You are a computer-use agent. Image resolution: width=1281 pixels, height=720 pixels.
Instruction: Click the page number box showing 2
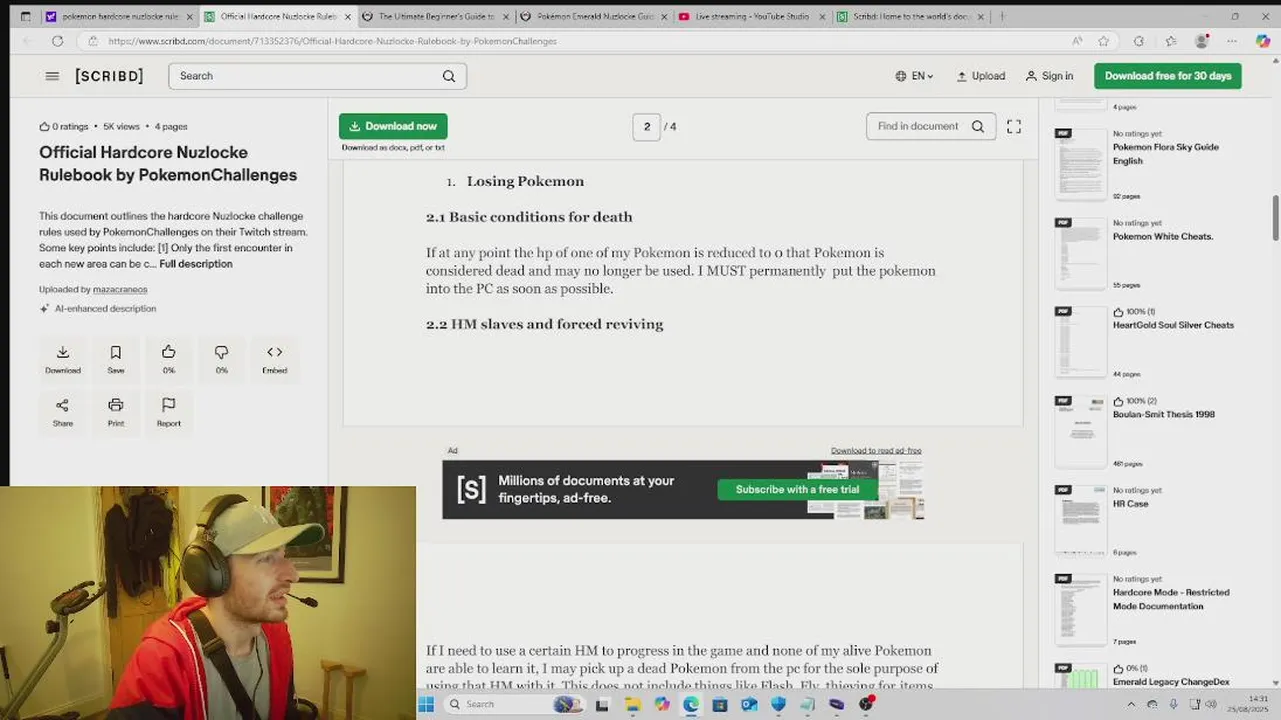[646, 127]
